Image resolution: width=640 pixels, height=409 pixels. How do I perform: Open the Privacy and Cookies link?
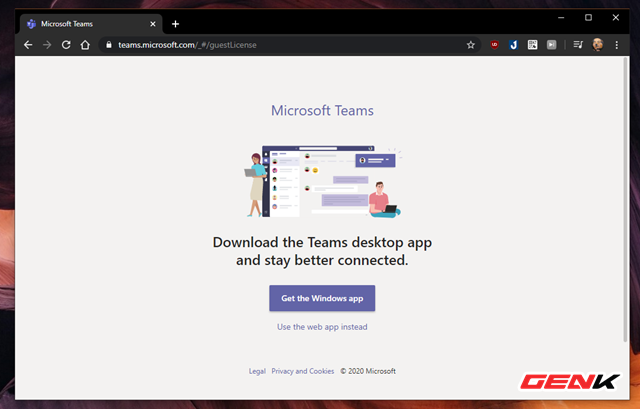(x=302, y=371)
